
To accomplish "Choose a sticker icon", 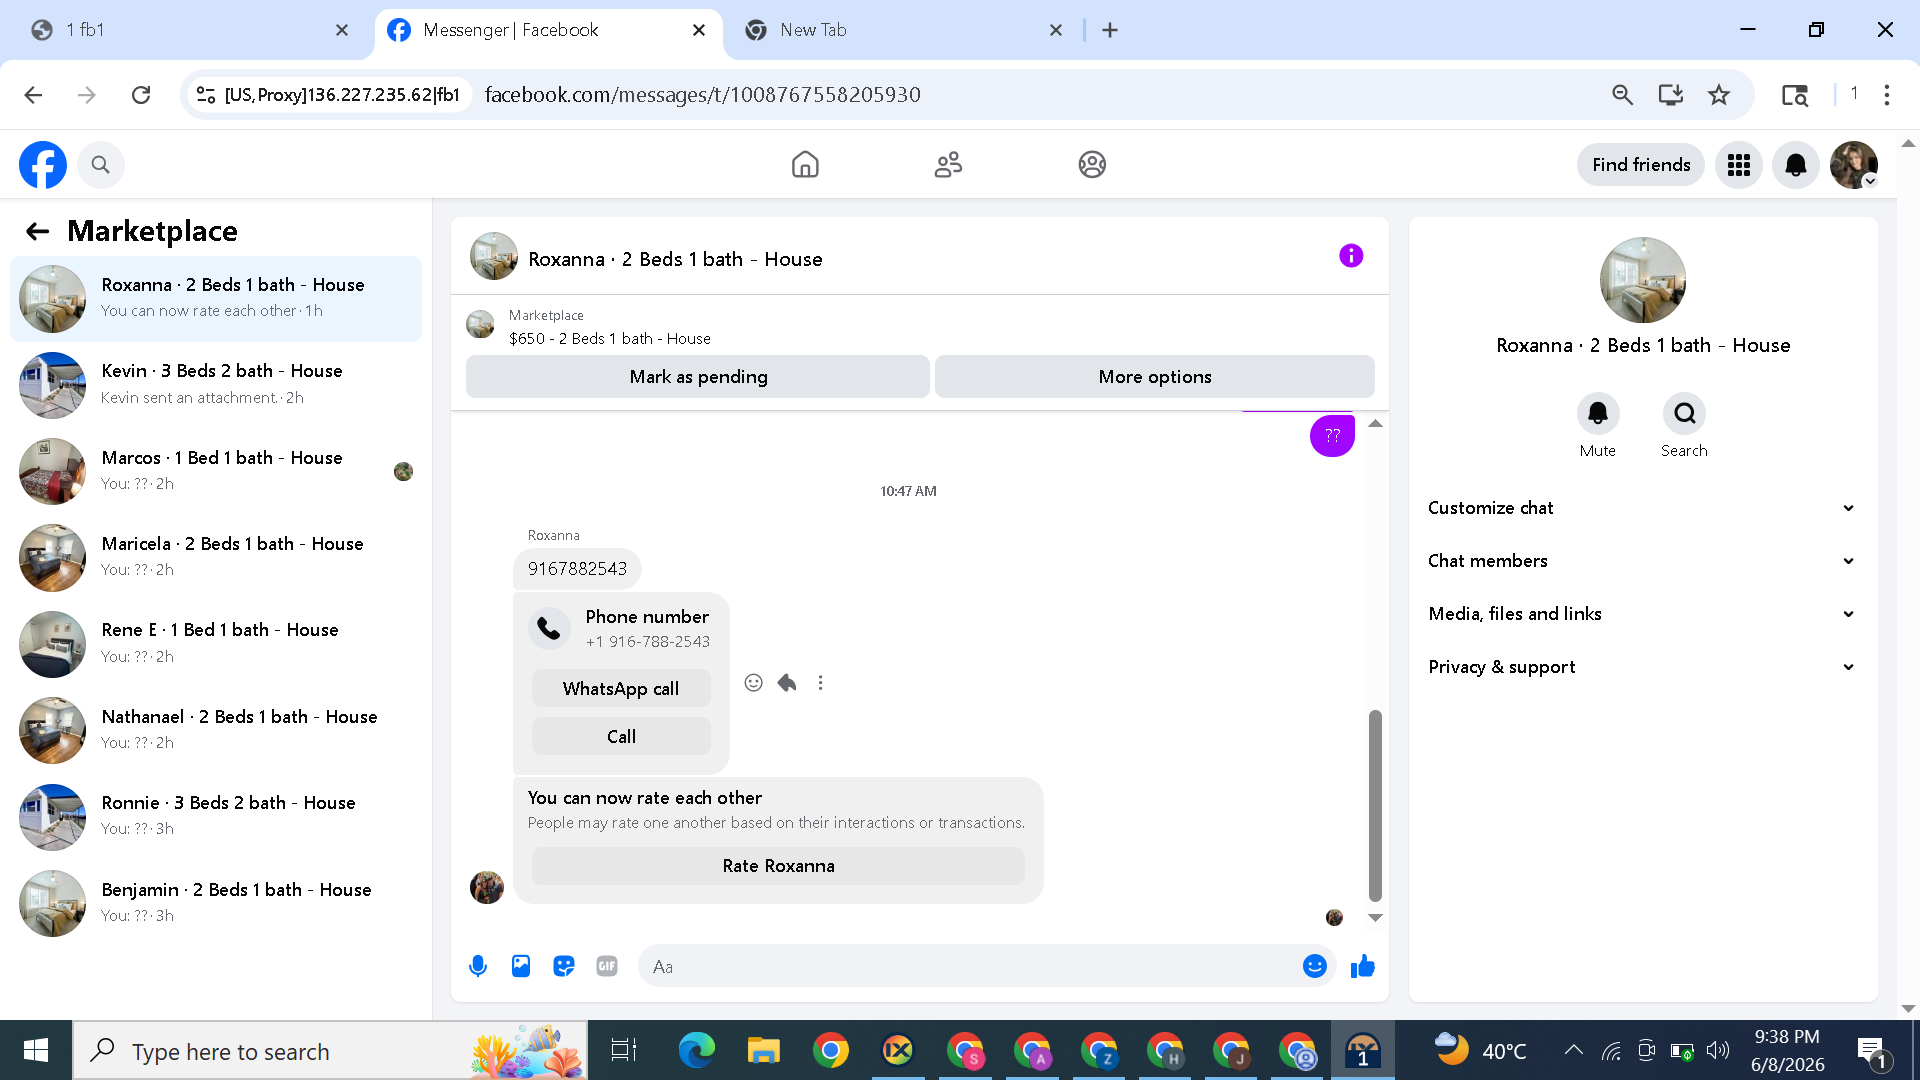I will [x=564, y=966].
